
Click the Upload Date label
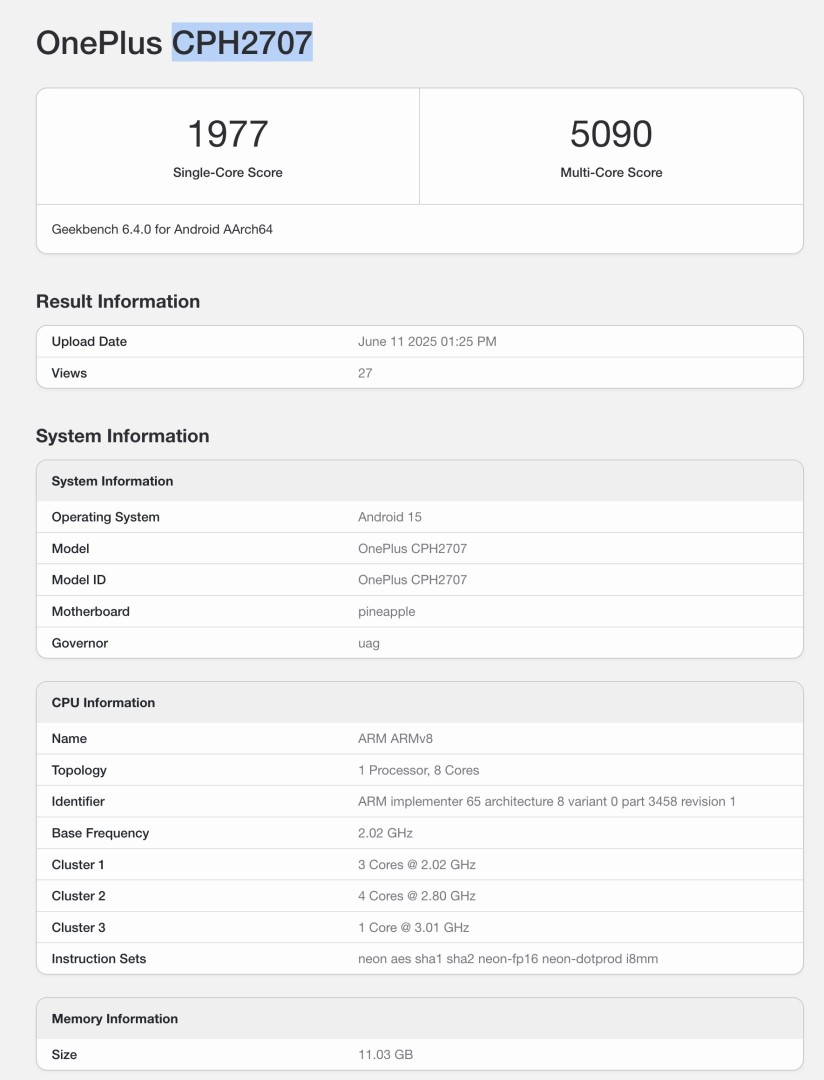coord(89,342)
